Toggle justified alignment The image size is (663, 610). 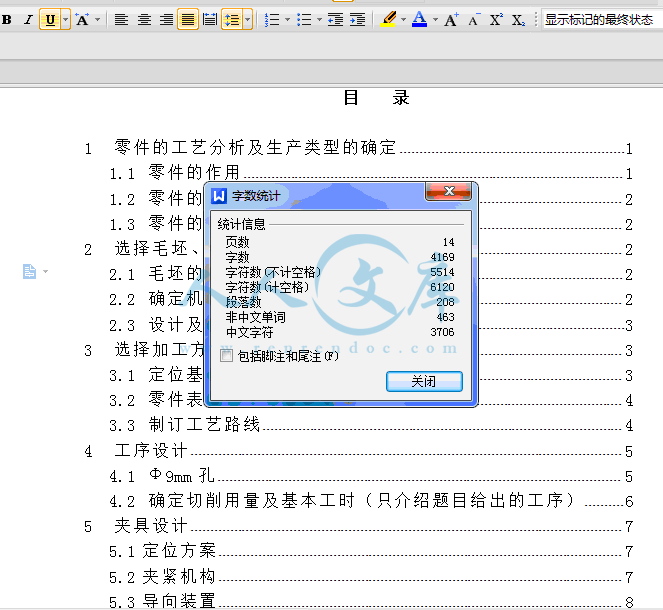pyautogui.click(x=188, y=19)
